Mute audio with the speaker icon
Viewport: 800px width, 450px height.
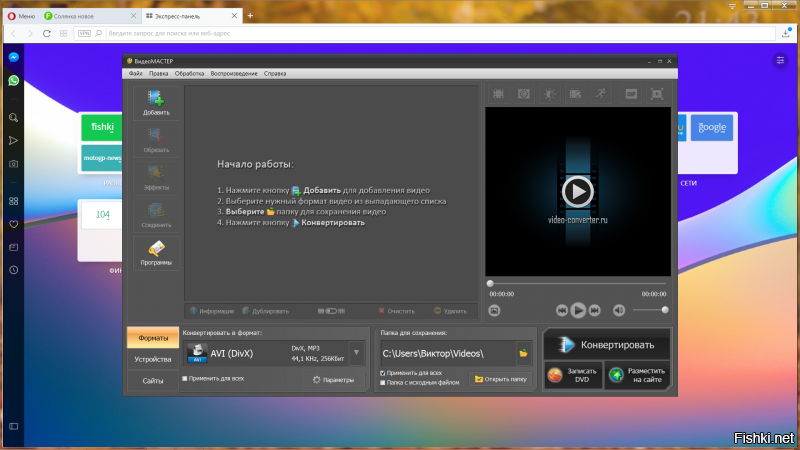click(619, 310)
